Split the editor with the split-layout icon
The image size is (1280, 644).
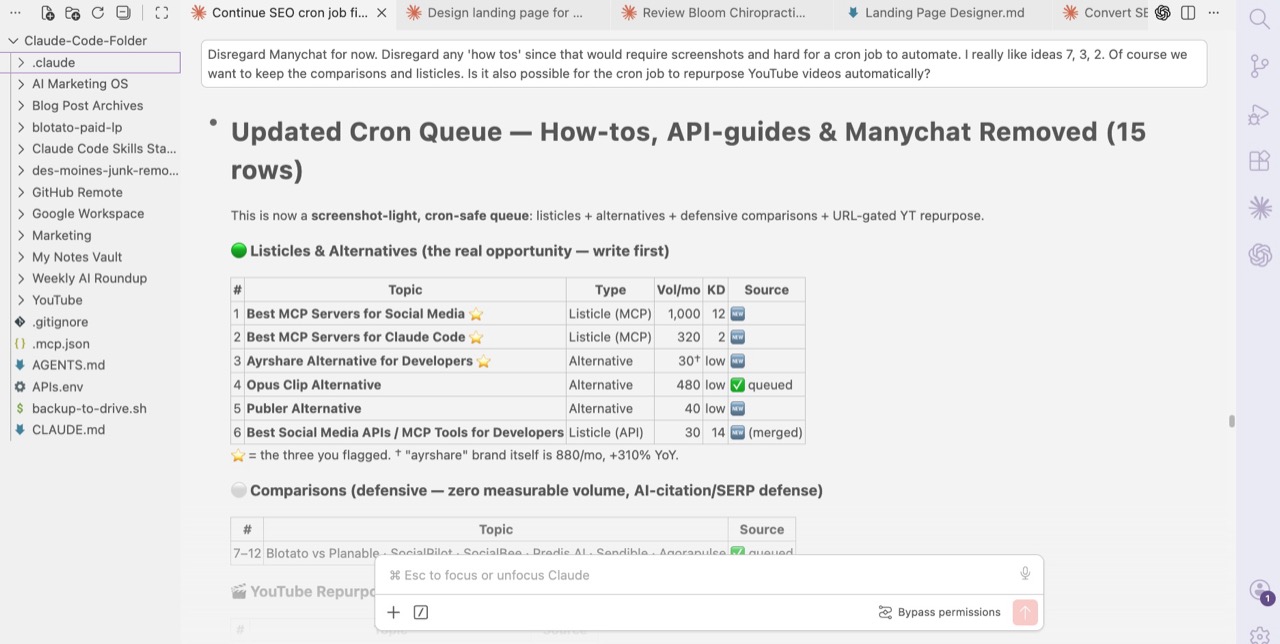click(1188, 13)
